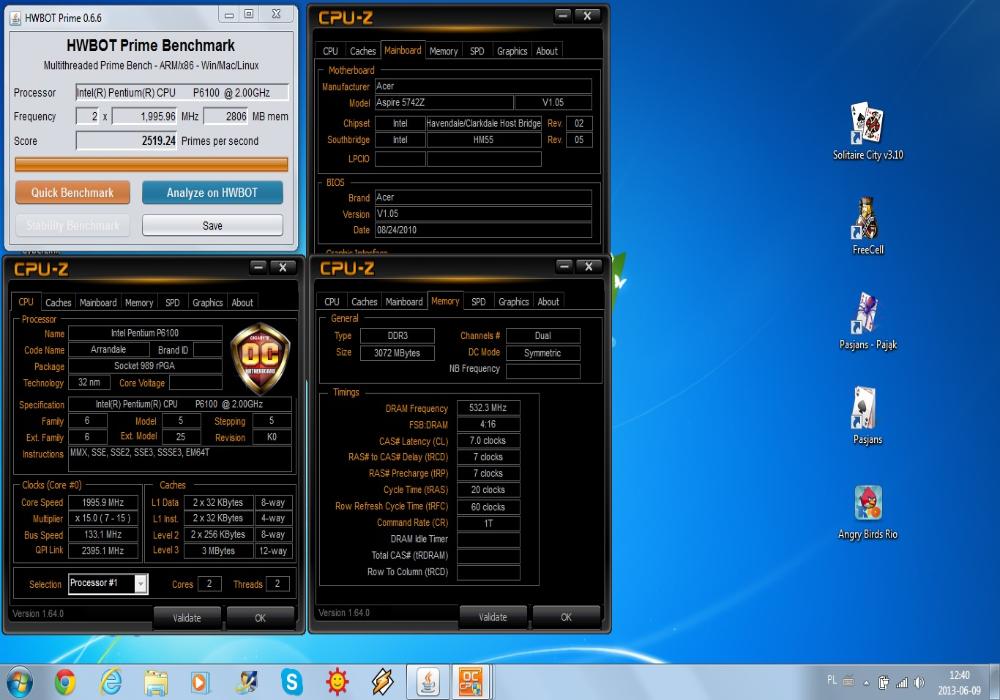Open Windows Explorer folder in taskbar
Image resolution: width=1000 pixels, height=700 pixels.
(156, 682)
